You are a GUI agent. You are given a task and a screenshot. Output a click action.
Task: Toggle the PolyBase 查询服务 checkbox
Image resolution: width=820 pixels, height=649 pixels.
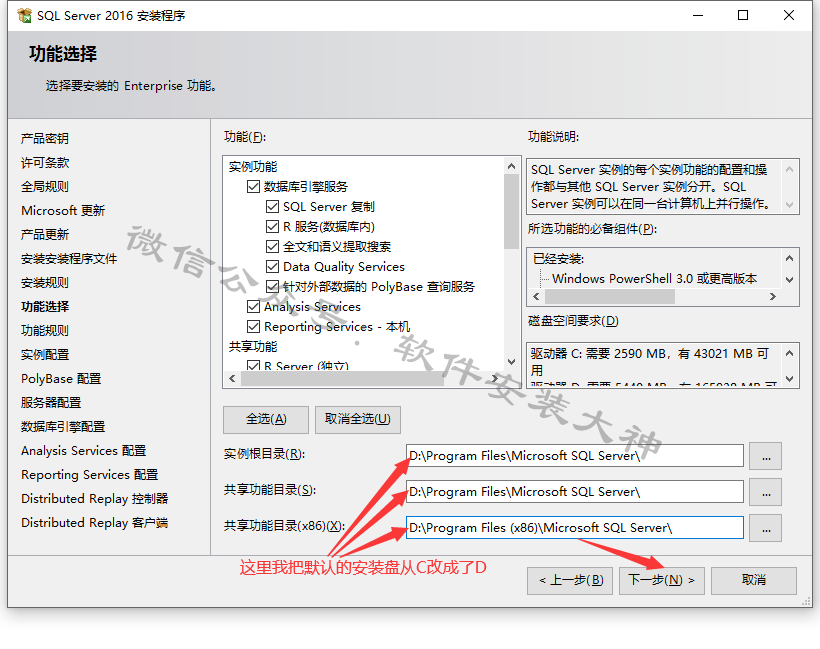coord(272,287)
